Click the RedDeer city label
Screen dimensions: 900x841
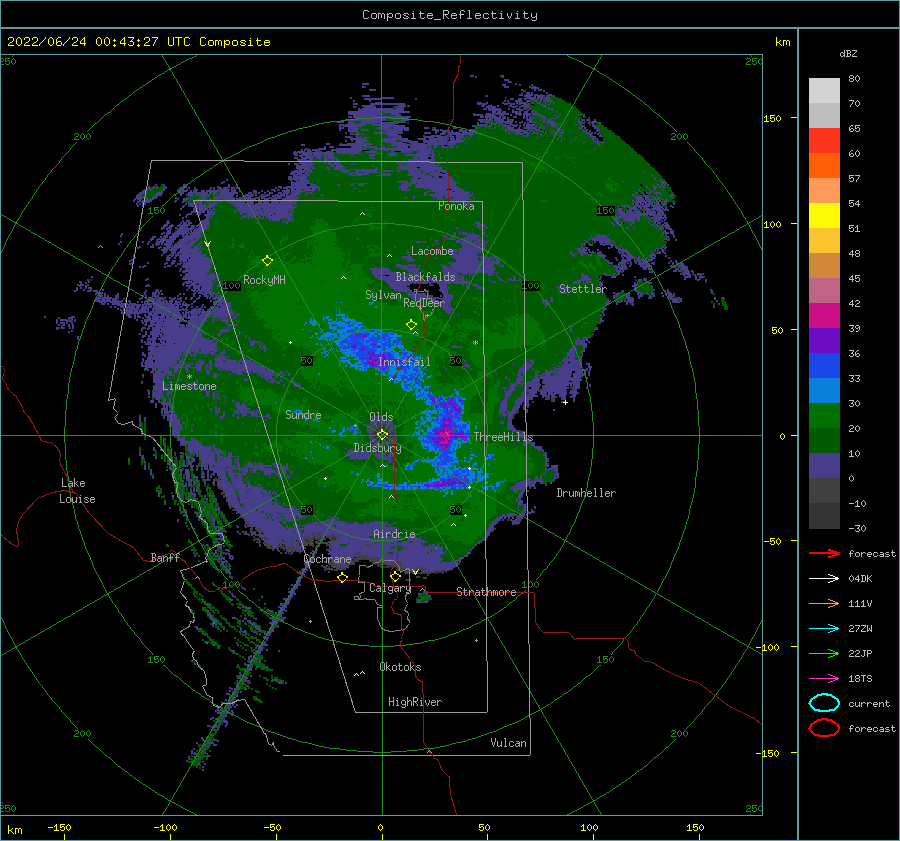(424, 303)
